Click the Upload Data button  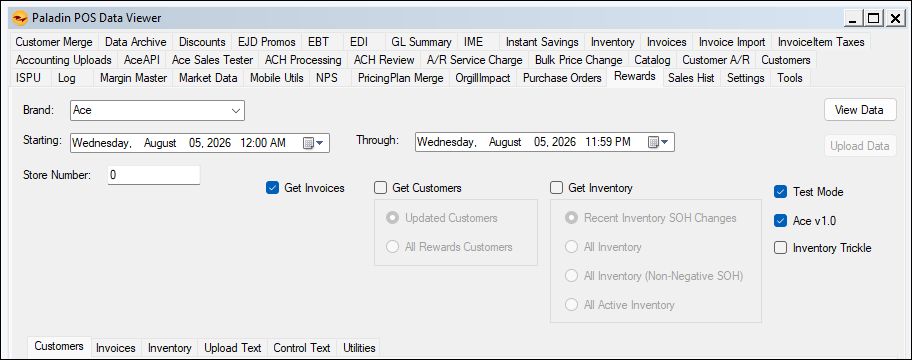click(x=860, y=146)
